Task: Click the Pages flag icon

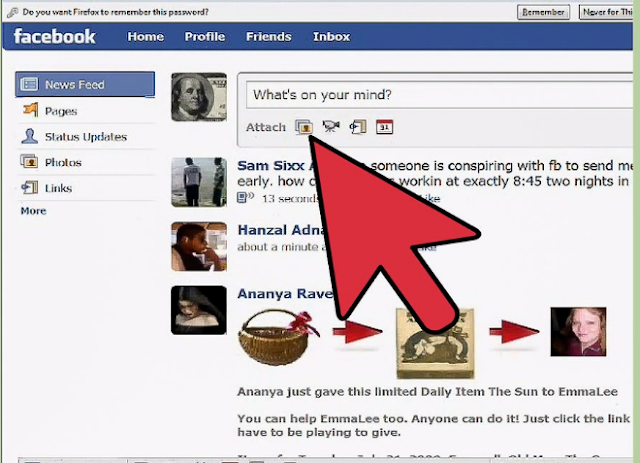Action: pos(30,110)
